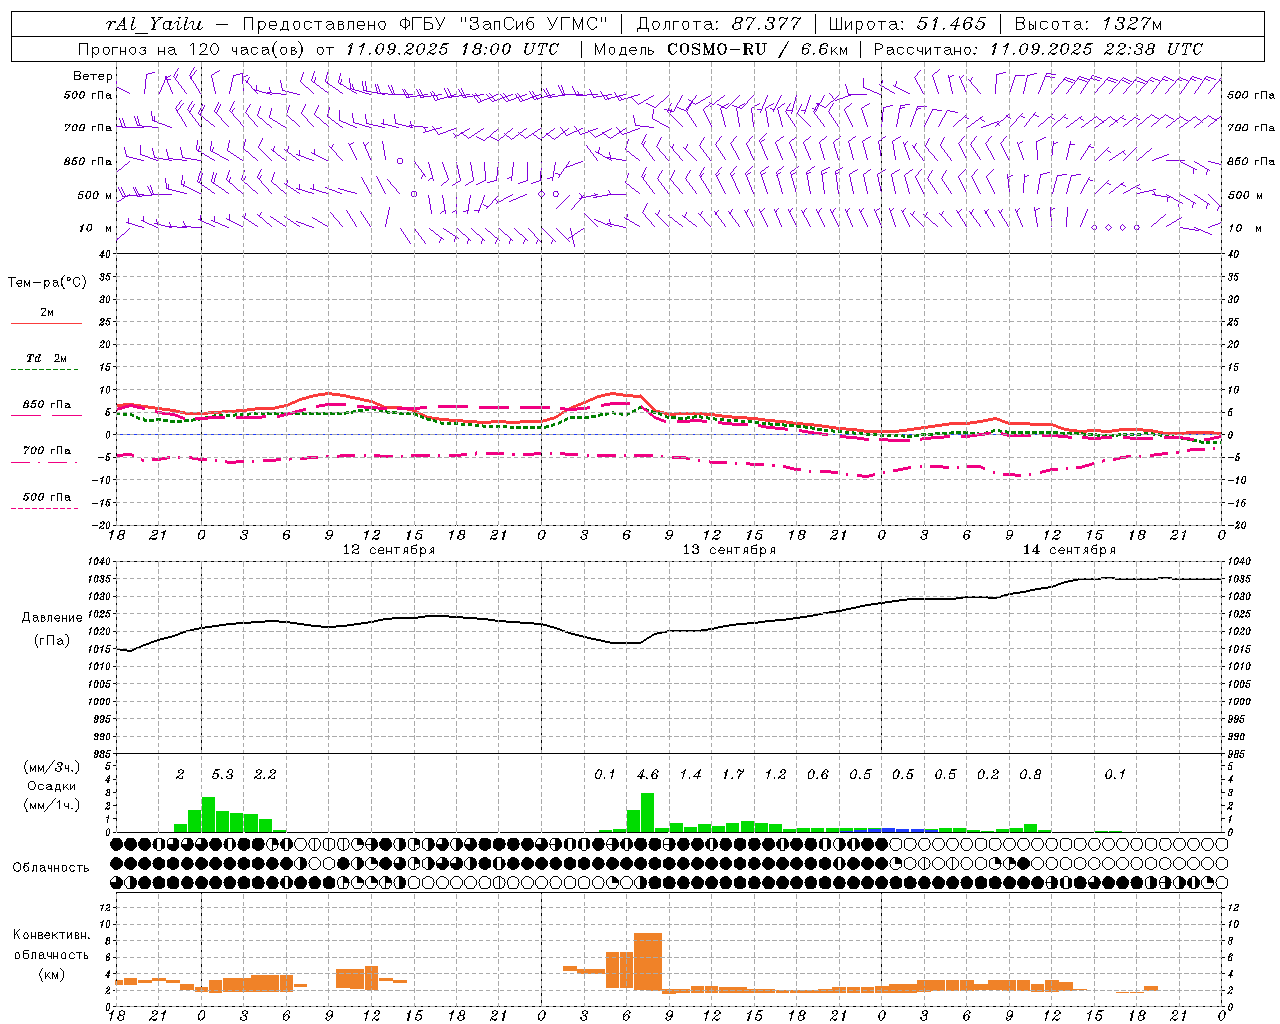Click the 'Td 2м' dew point legend entry
This screenshot has height=1024, width=1280.
pos(47,358)
